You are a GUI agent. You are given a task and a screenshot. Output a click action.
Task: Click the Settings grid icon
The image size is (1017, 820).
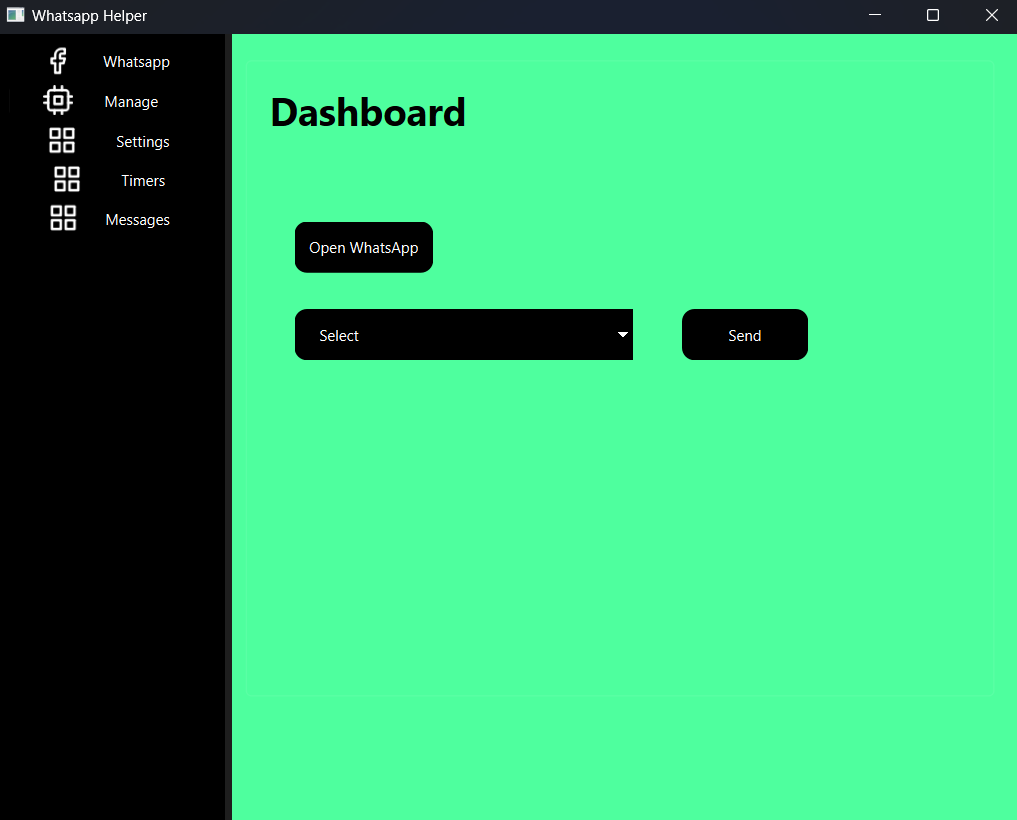coord(62,141)
